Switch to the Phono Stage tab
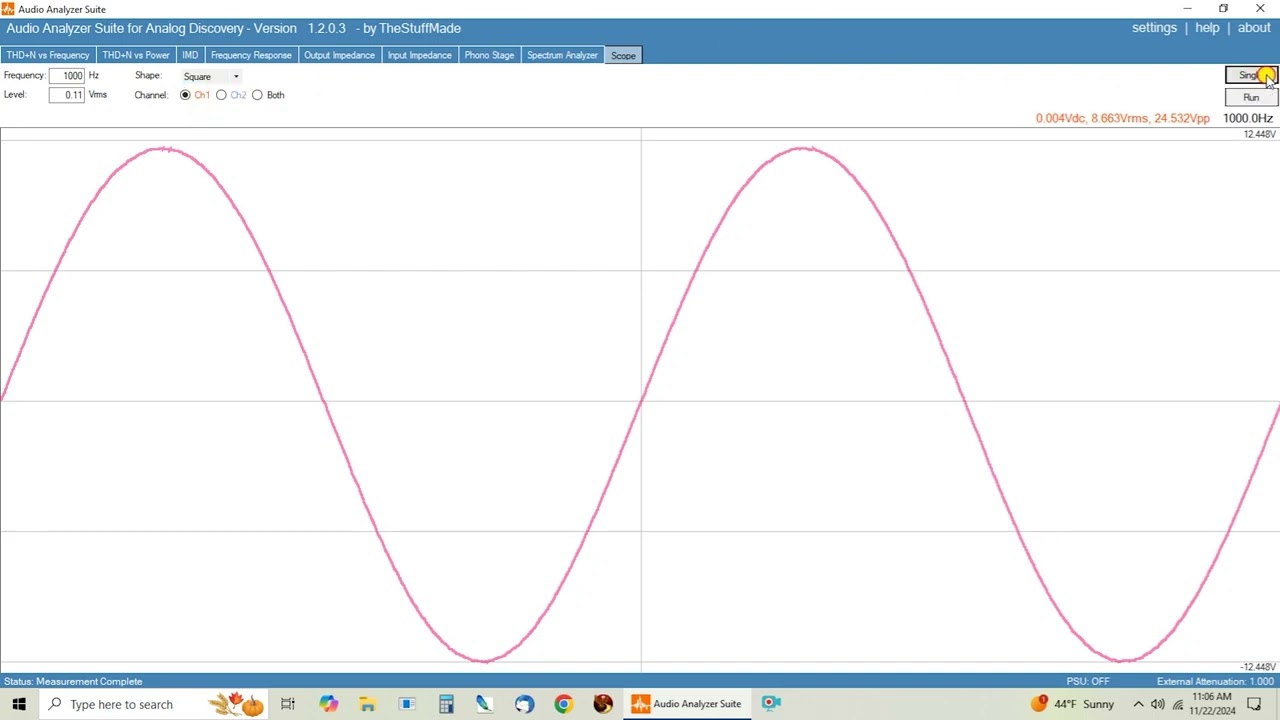This screenshot has width=1280, height=720. click(x=489, y=55)
